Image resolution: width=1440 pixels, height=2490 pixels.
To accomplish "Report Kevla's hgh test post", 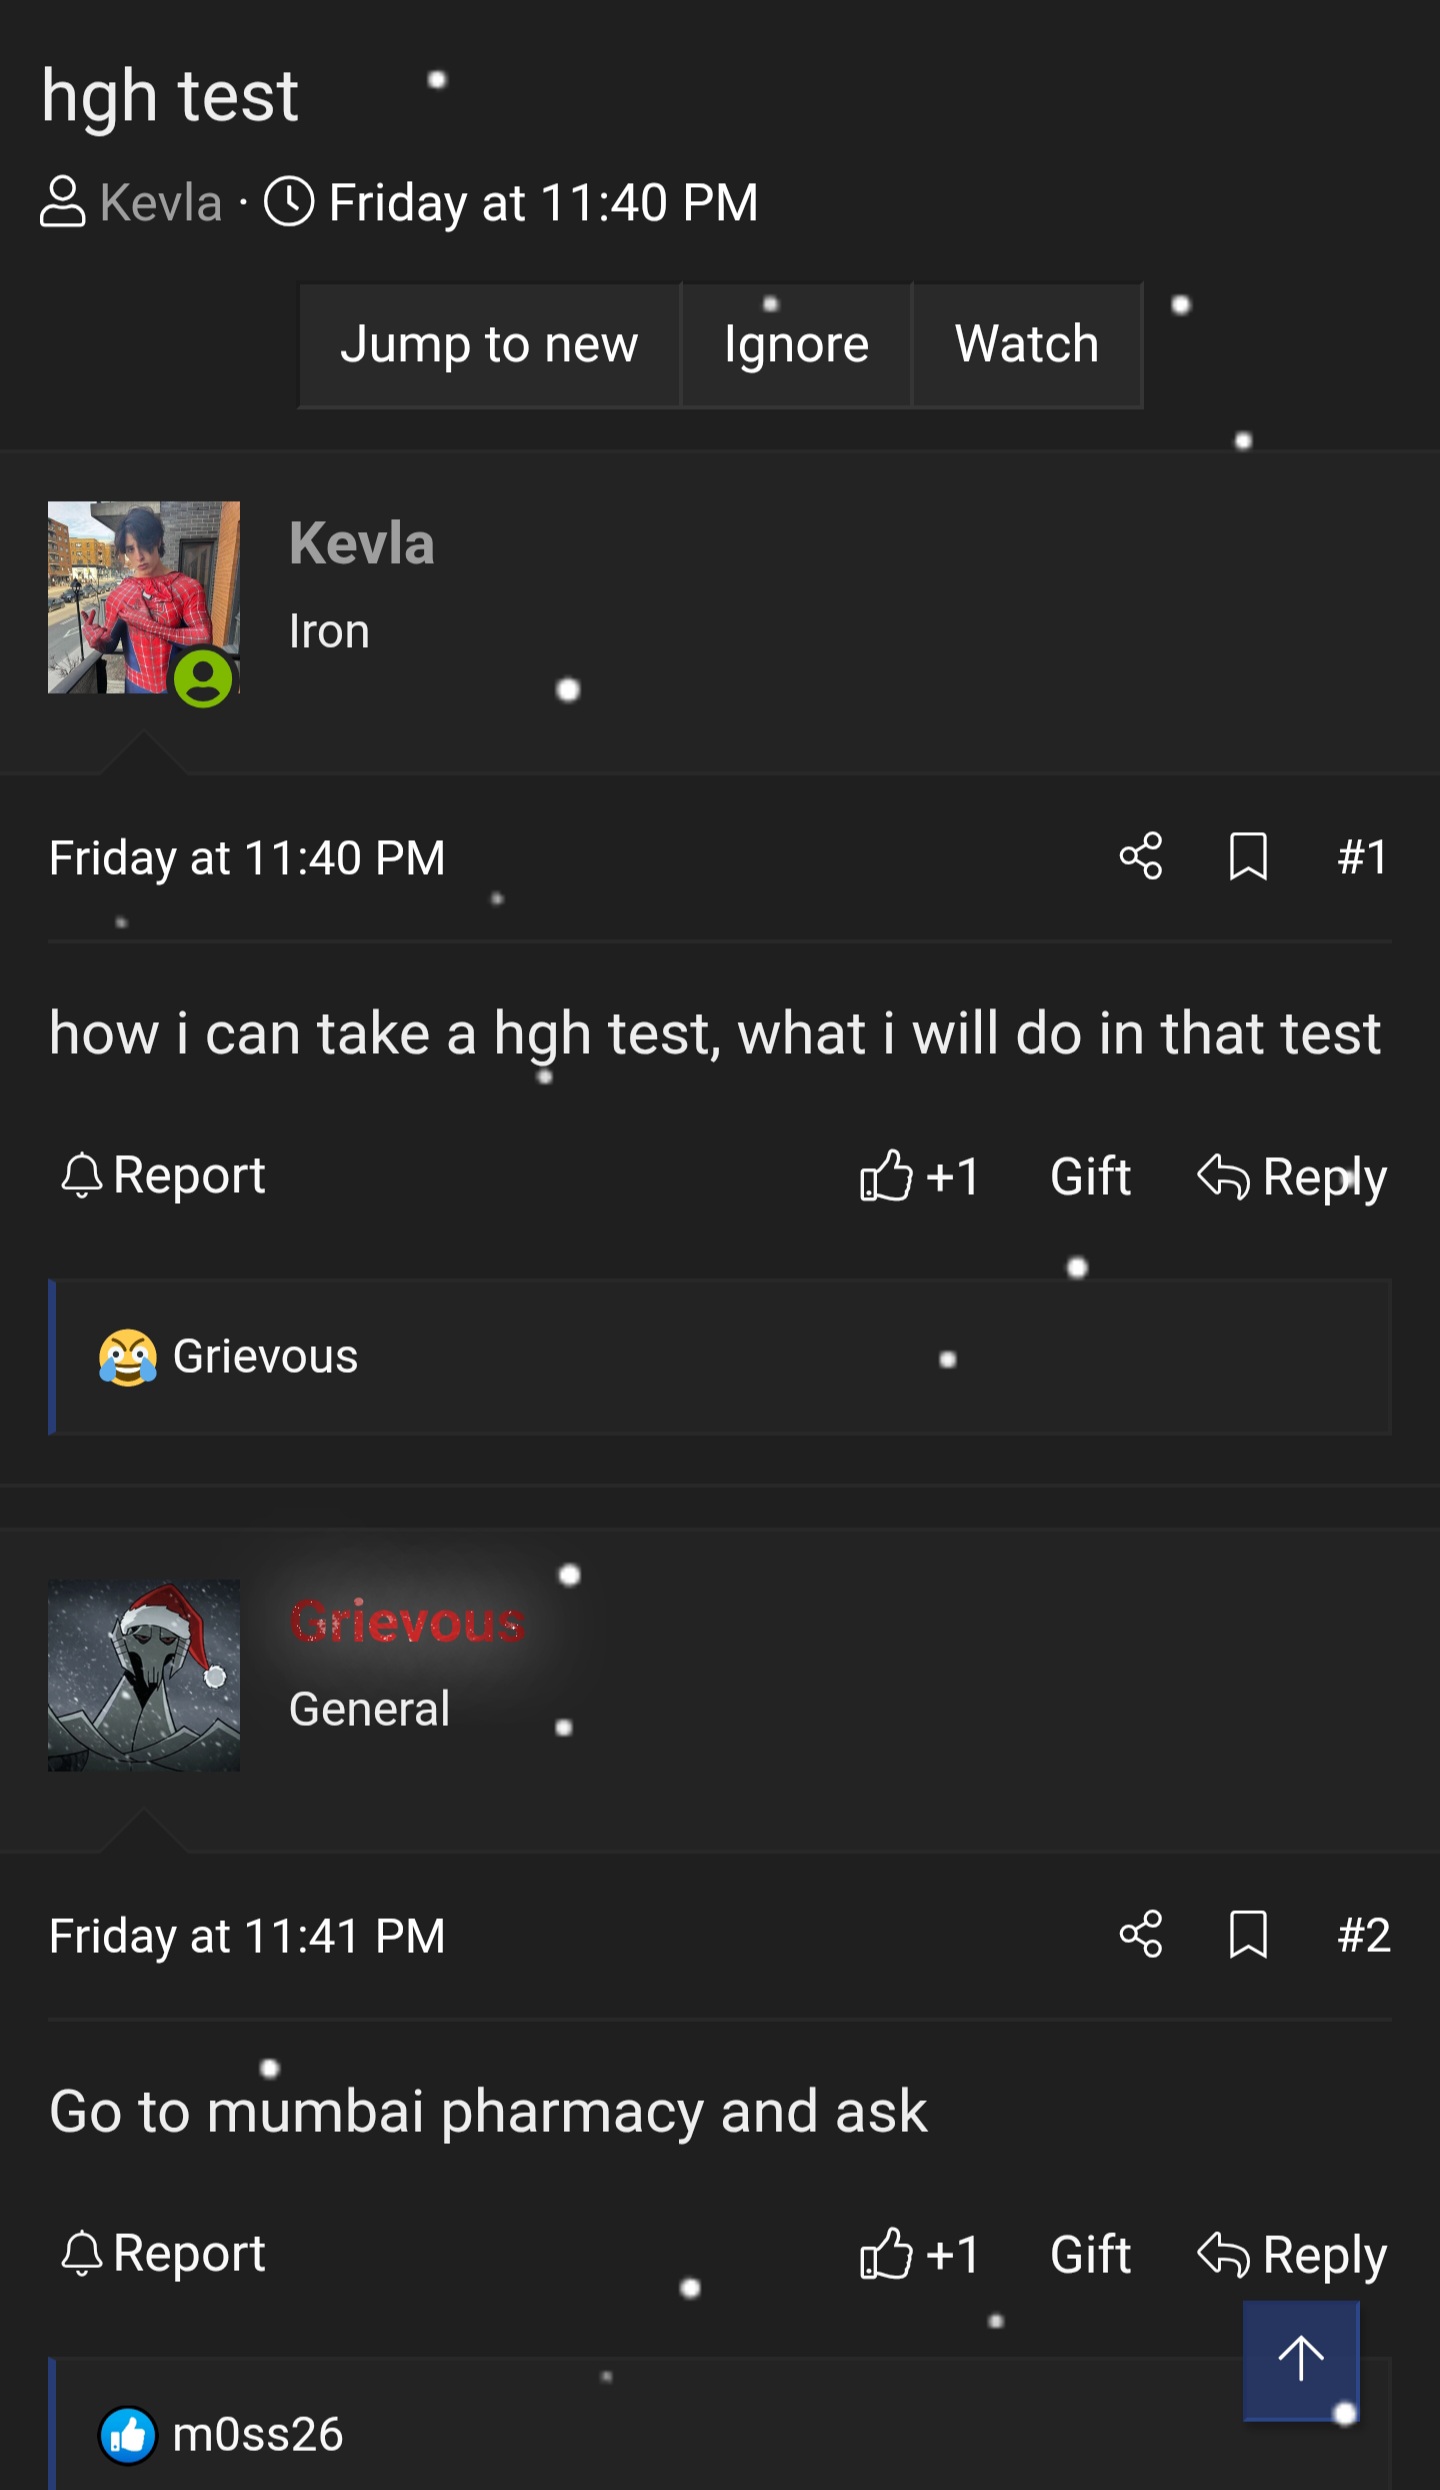I will pyautogui.click(x=164, y=1175).
